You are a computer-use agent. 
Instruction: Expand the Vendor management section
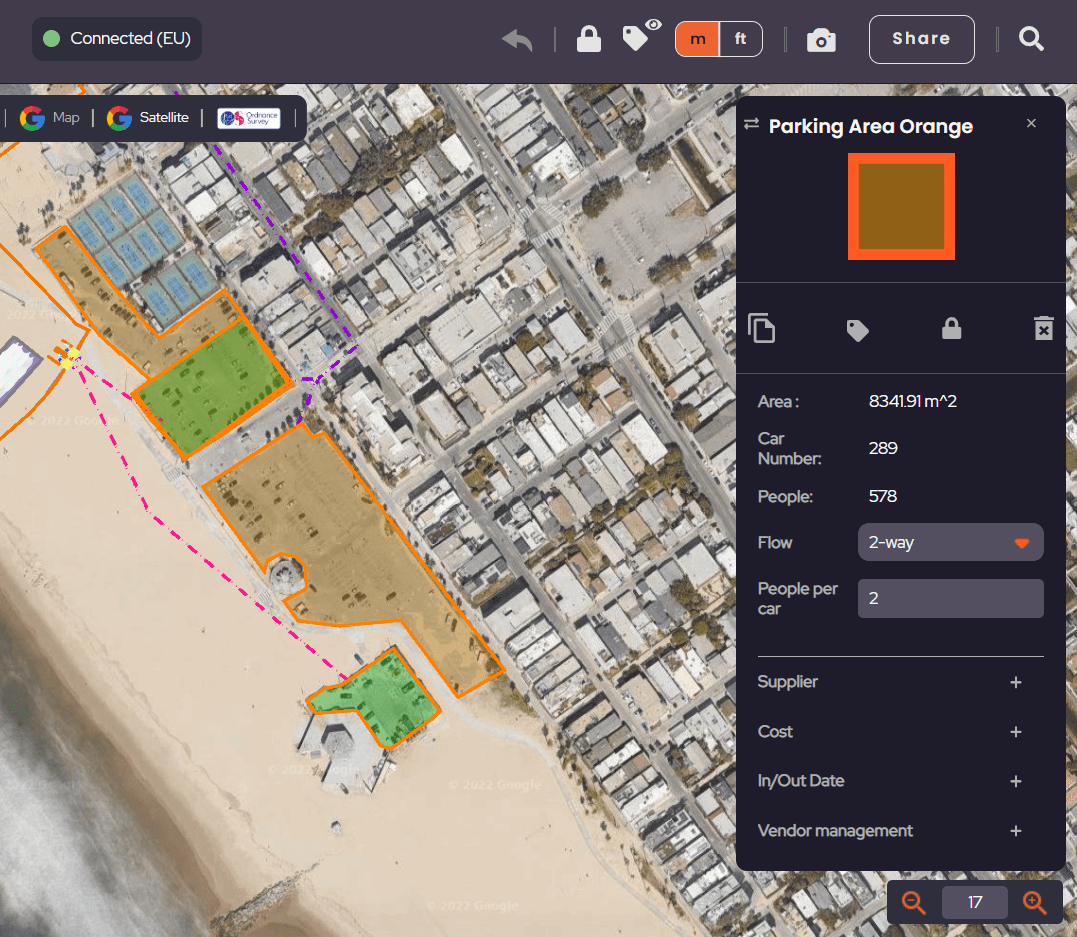click(1016, 831)
